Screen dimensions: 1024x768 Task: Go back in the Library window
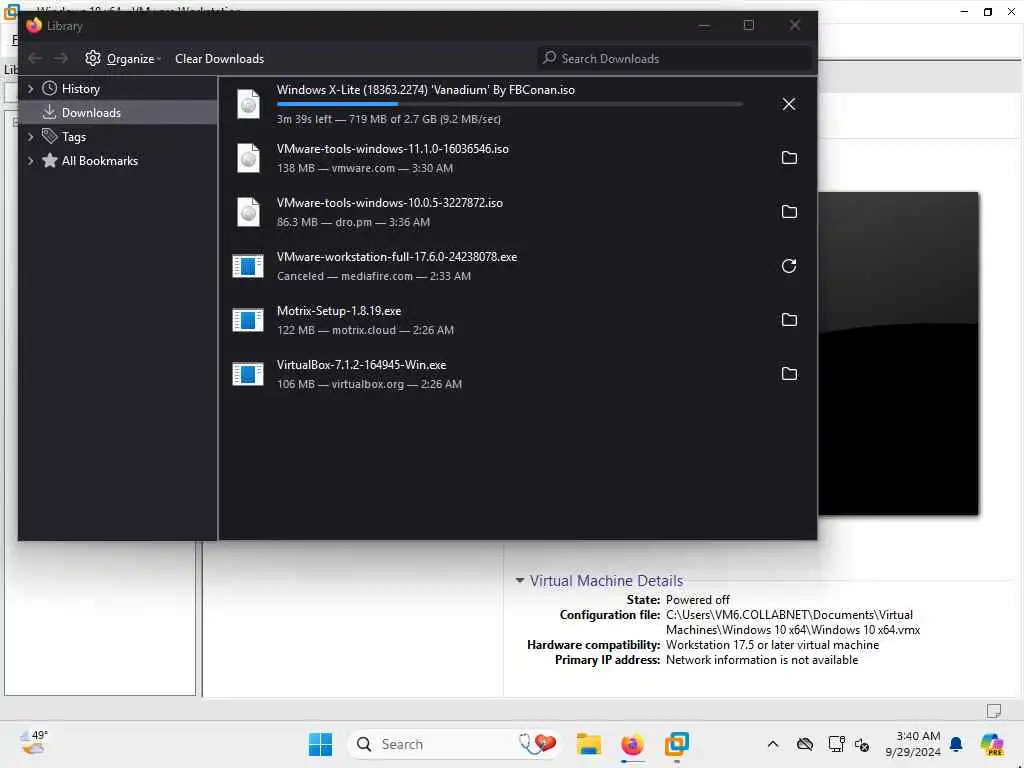35,59
